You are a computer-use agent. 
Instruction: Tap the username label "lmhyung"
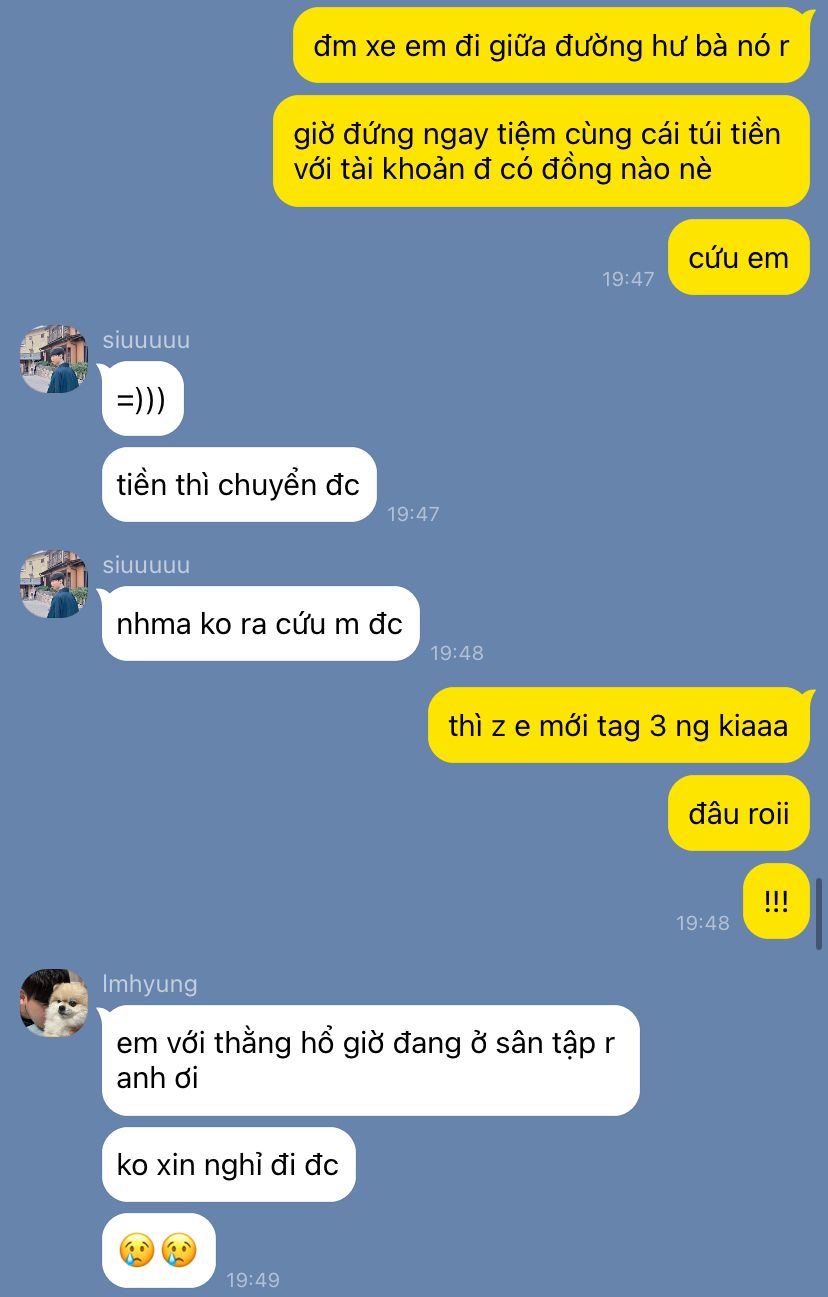pyautogui.click(x=149, y=984)
